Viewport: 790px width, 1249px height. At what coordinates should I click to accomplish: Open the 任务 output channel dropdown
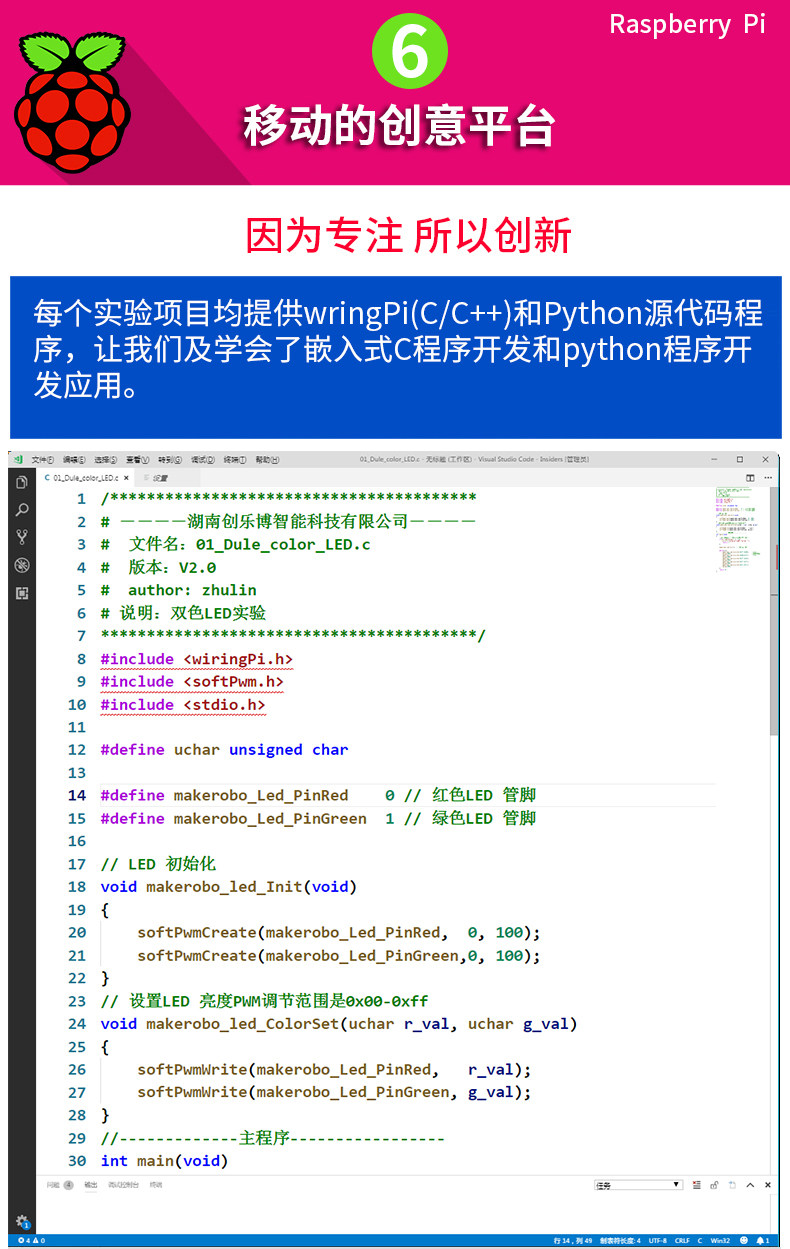click(638, 1185)
